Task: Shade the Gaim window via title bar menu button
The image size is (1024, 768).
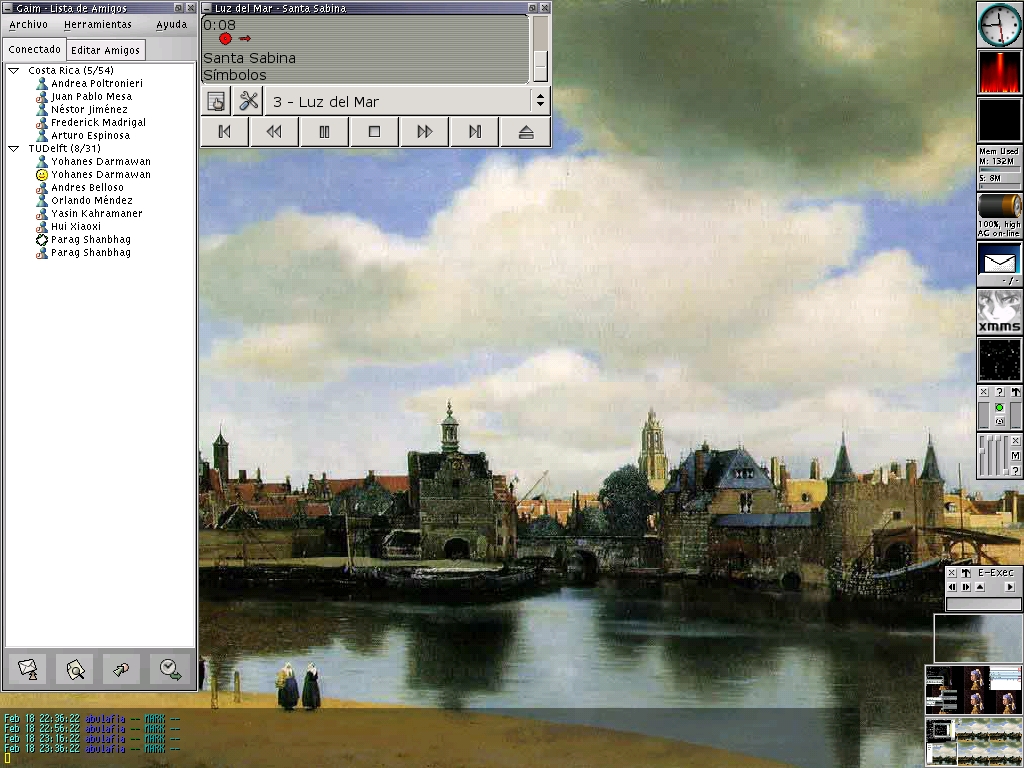Action: [8, 8]
